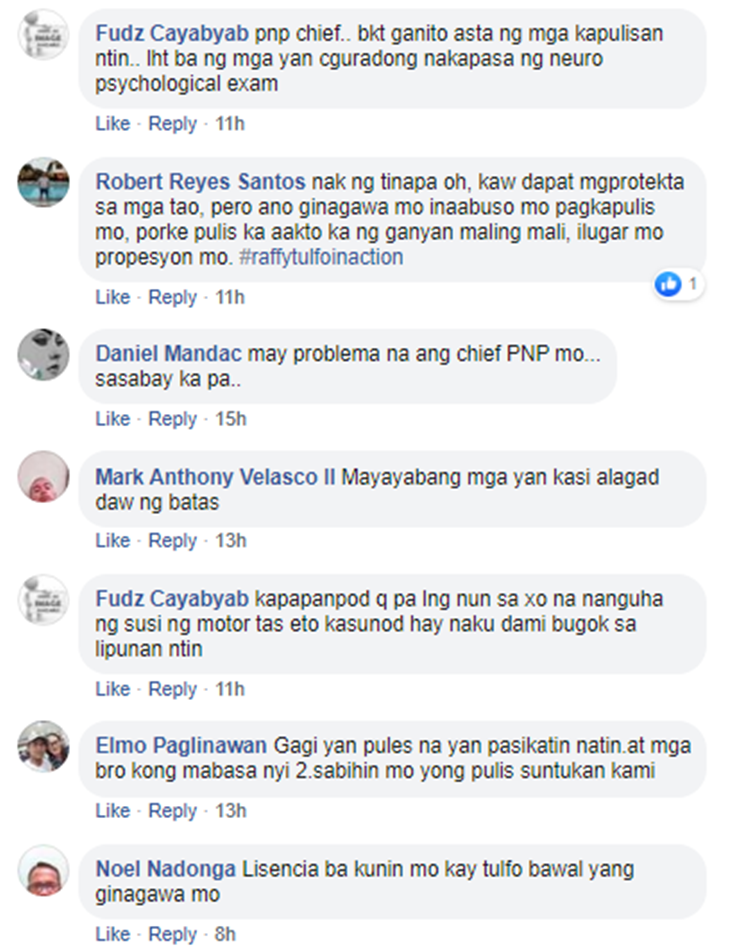Like Robert Reyes Santos's comment
This screenshot has width=750, height=952.
click(112, 297)
